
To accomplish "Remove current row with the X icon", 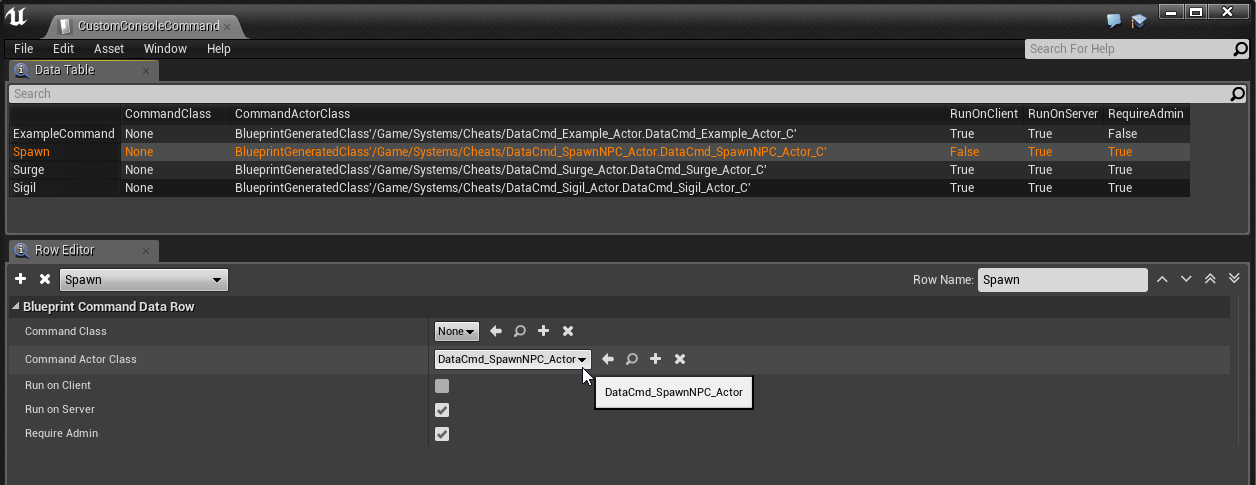I will [45, 280].
